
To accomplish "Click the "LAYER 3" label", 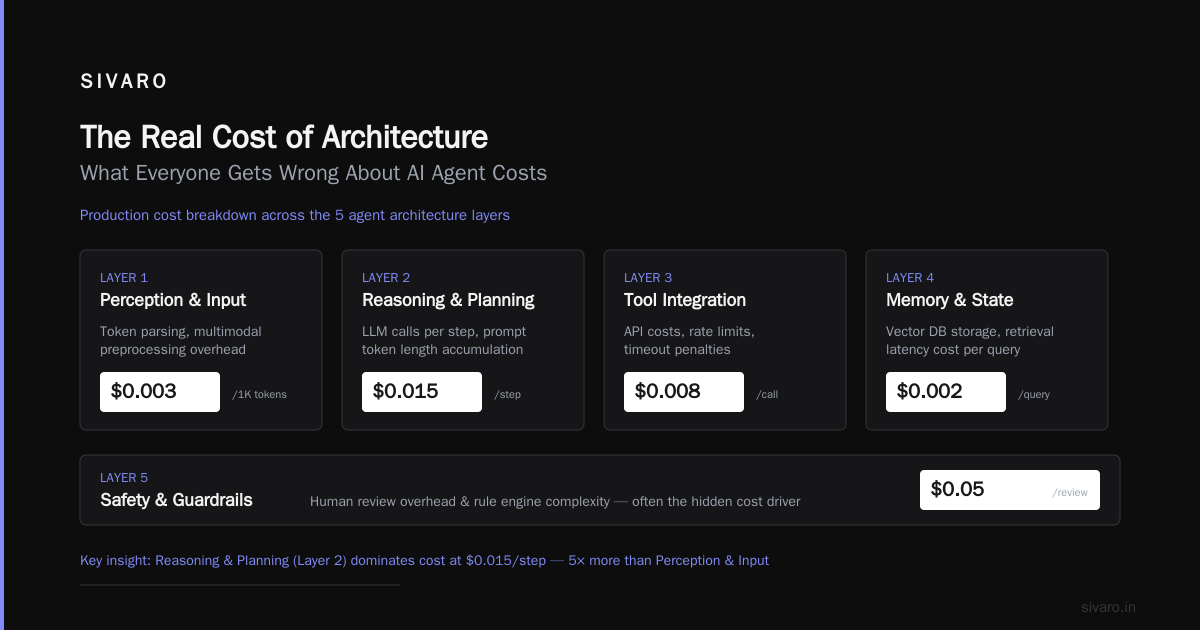I will 648,278.
